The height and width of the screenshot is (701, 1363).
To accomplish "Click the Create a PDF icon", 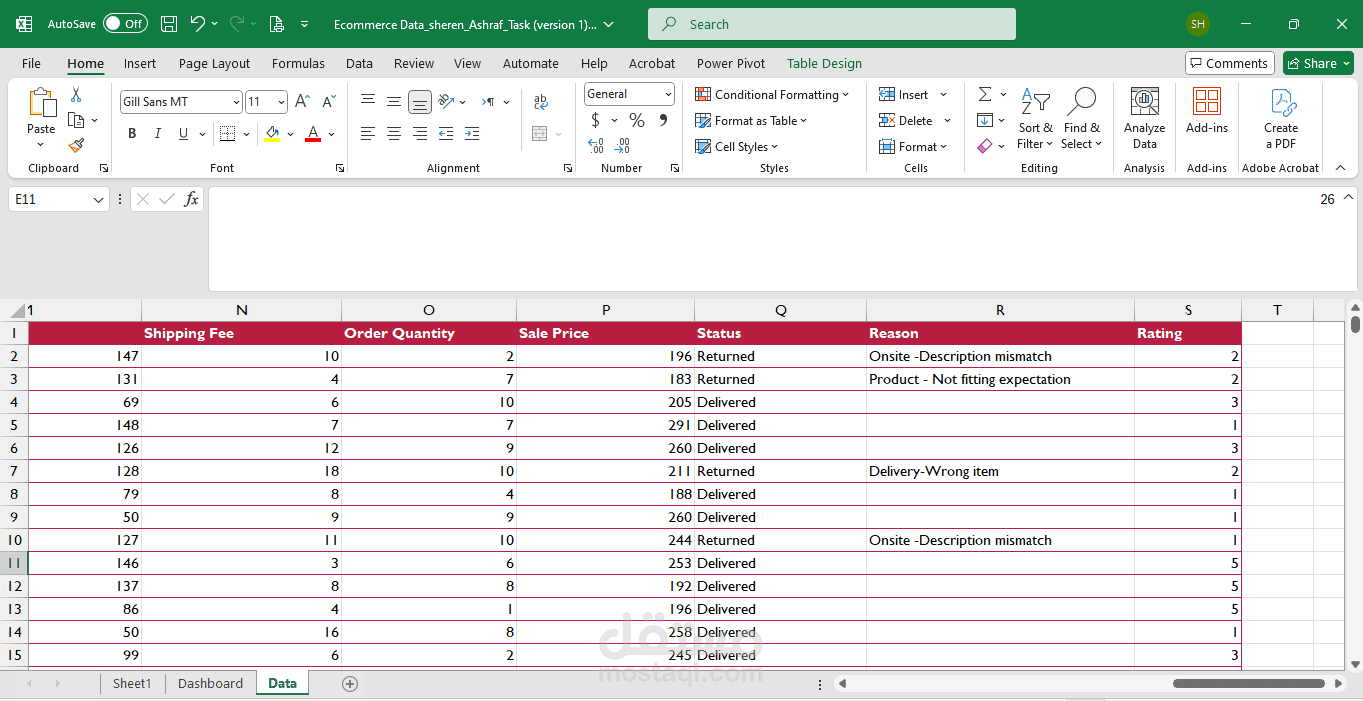I will [x=1281, y=118].
